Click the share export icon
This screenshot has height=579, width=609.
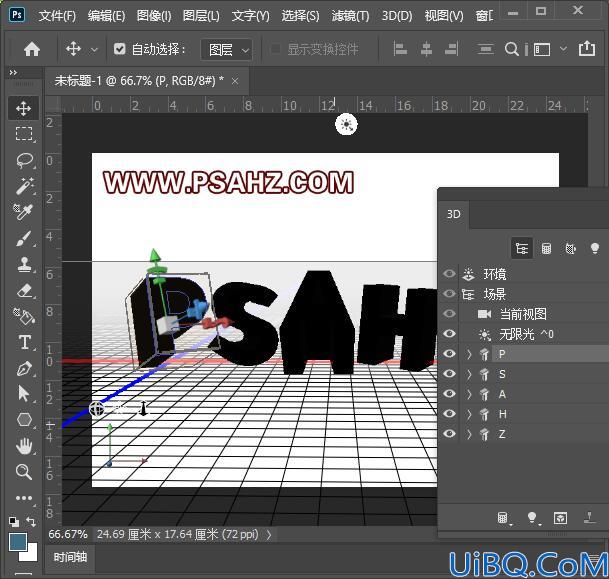pos(586,49)
